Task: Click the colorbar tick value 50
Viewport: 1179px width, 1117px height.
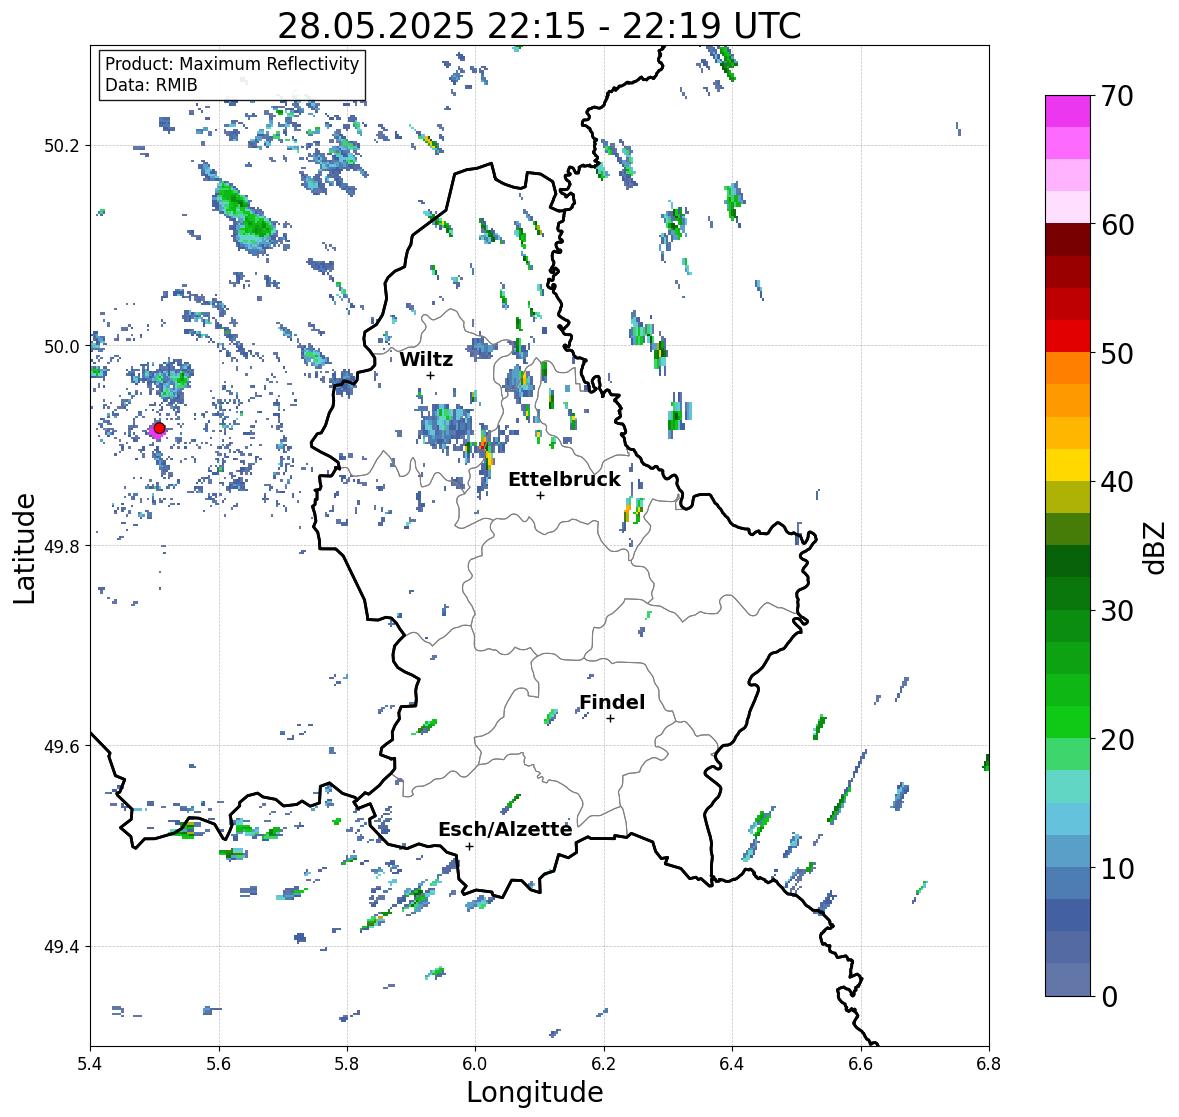Action: (x=1117, y=353)
